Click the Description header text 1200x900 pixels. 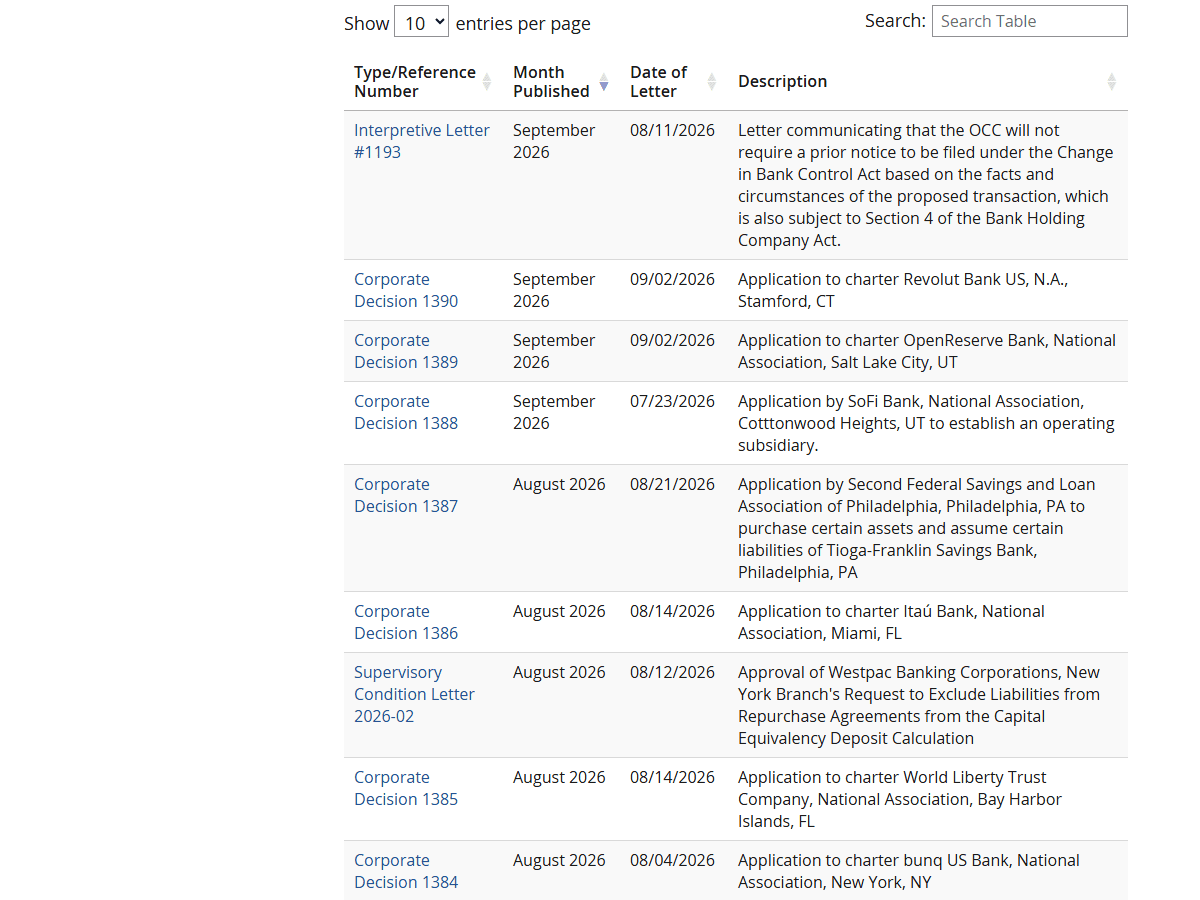[783, 81]
